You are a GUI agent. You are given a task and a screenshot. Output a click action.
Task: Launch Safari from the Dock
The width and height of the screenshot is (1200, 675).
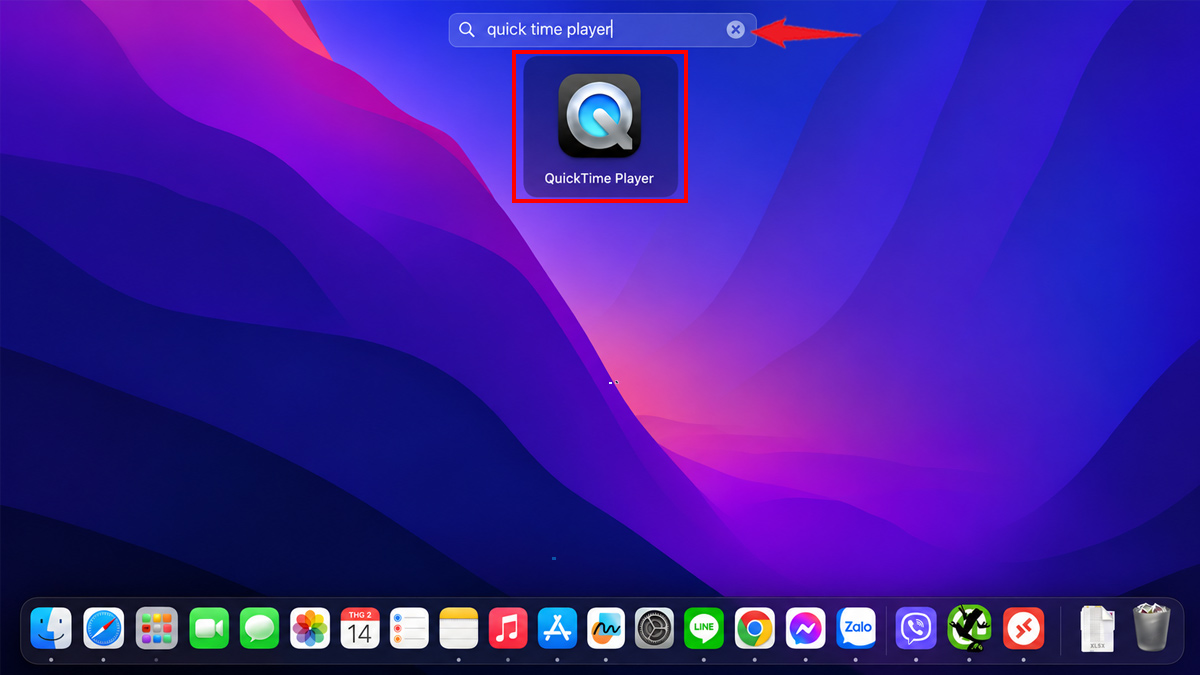(104, 628)
